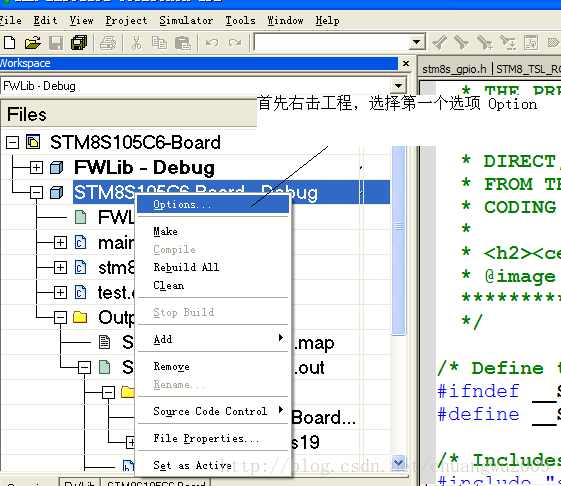
Task: Click the Find Previous toolbar icon
Action: click(x=440, y=43)
